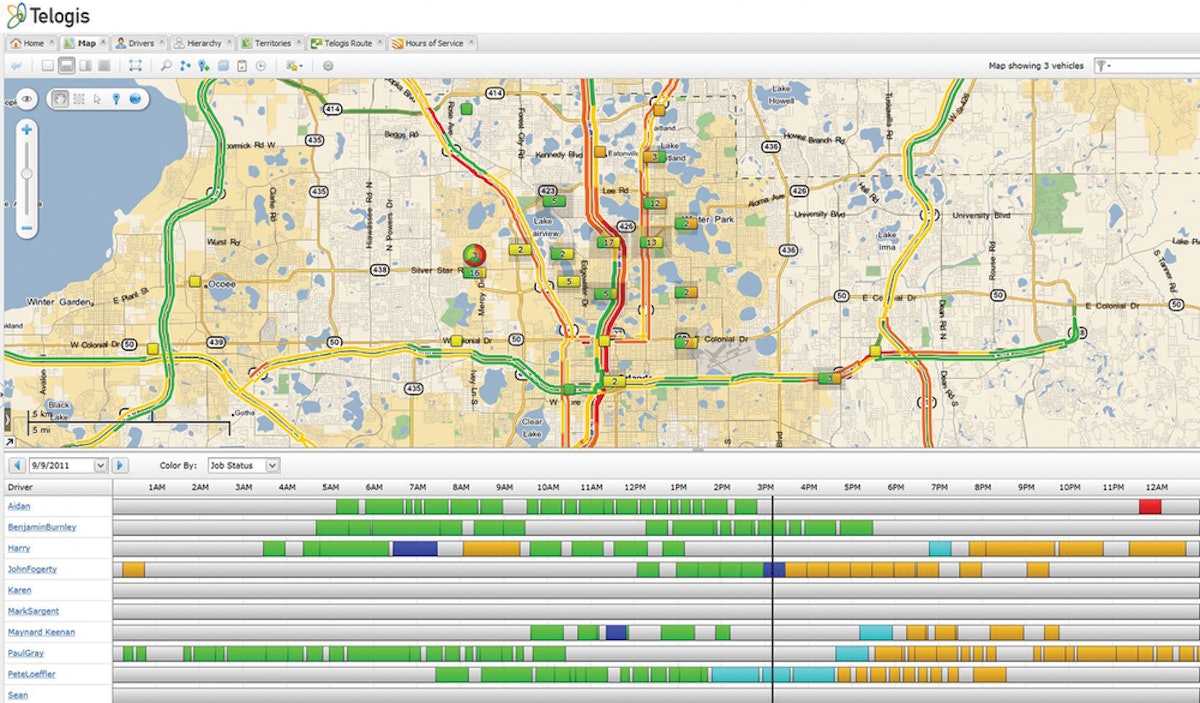Select the marquee selection tool on the map
This screenshot has width=1200, height=703.
point(78,100)
